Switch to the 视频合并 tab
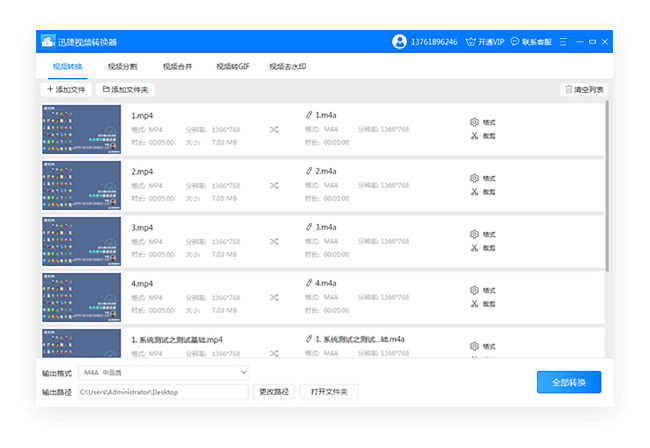650x448 pixels. pos(177,66)
